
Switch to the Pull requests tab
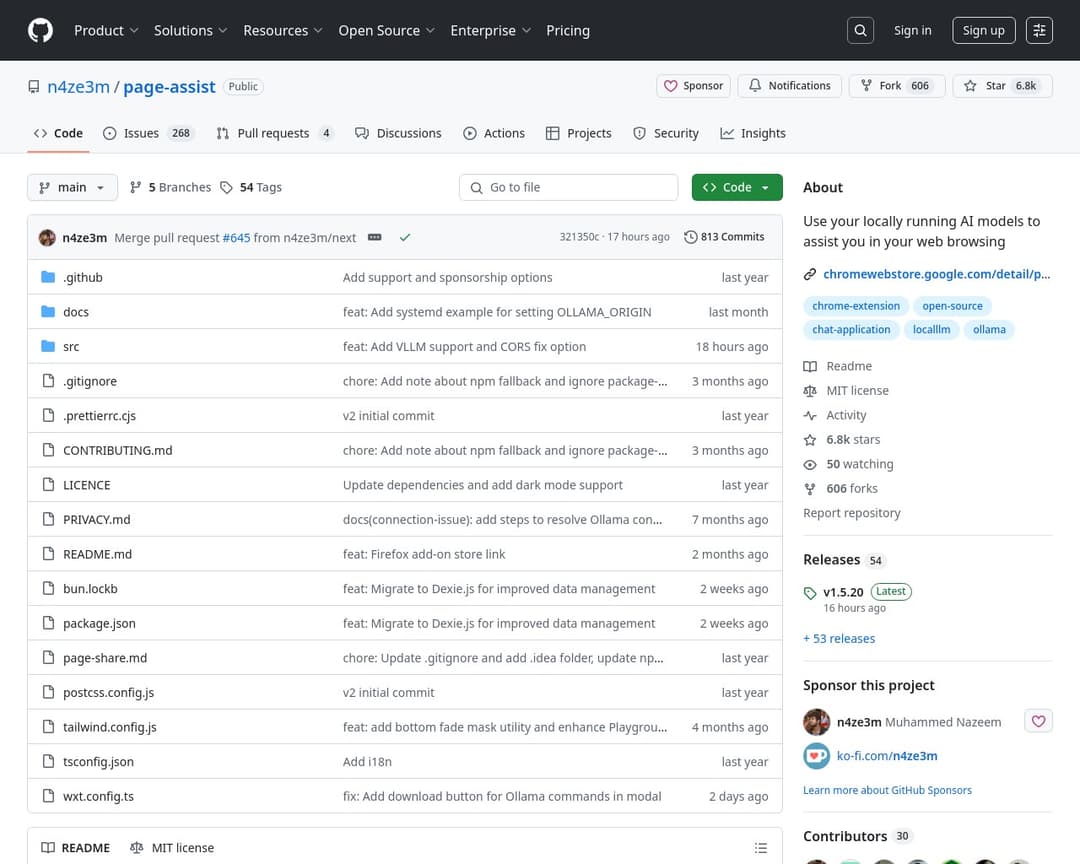click(275, 133)
